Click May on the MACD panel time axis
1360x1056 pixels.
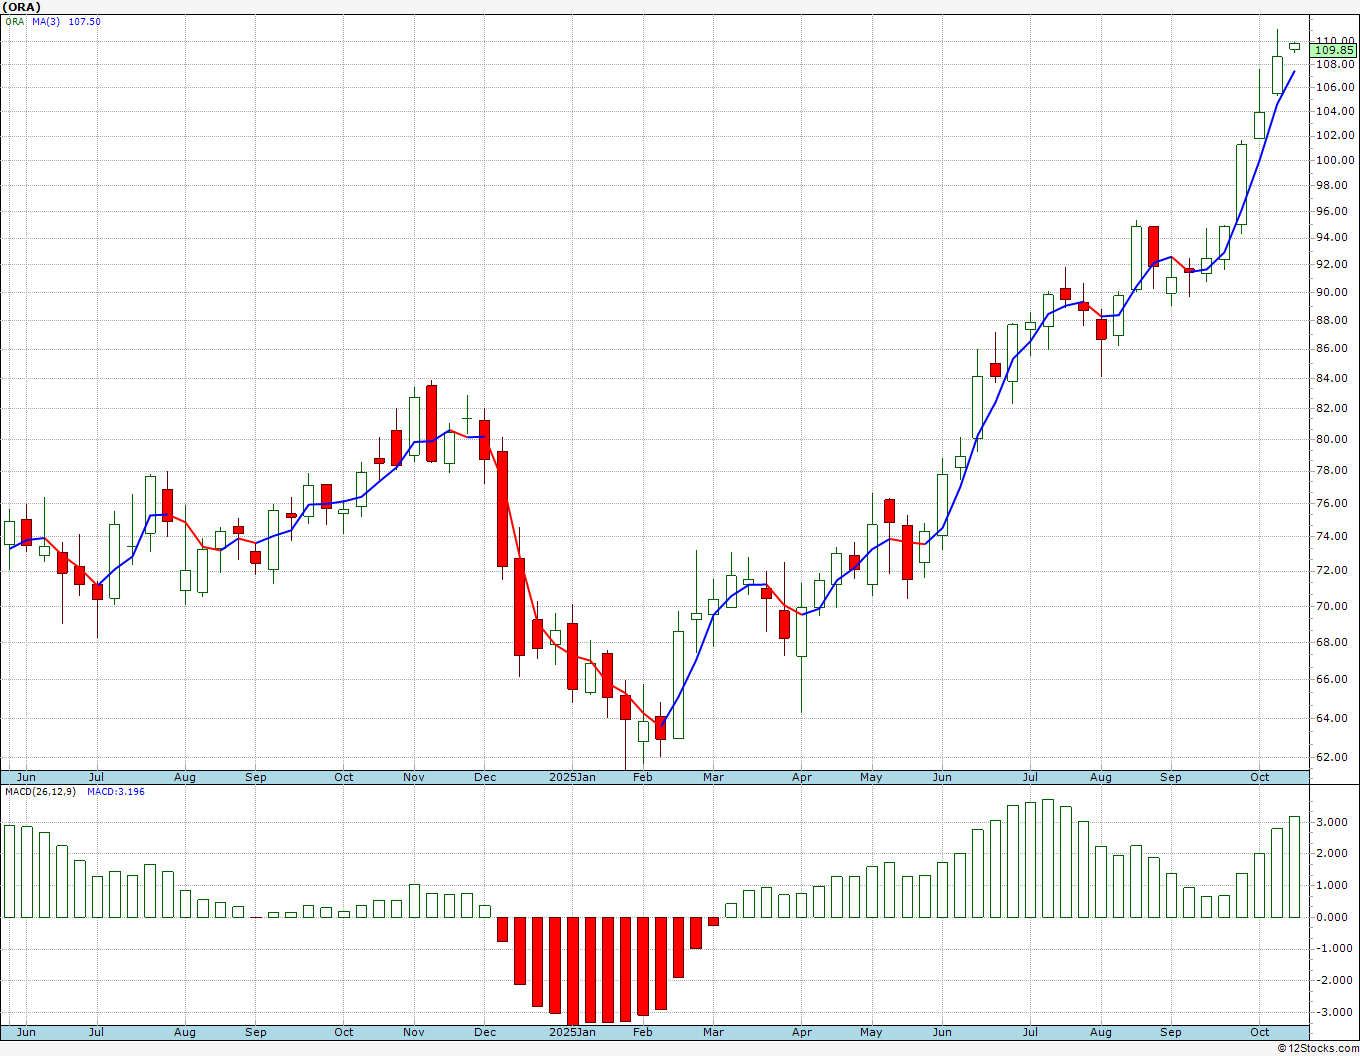[x=871, y=1032]
